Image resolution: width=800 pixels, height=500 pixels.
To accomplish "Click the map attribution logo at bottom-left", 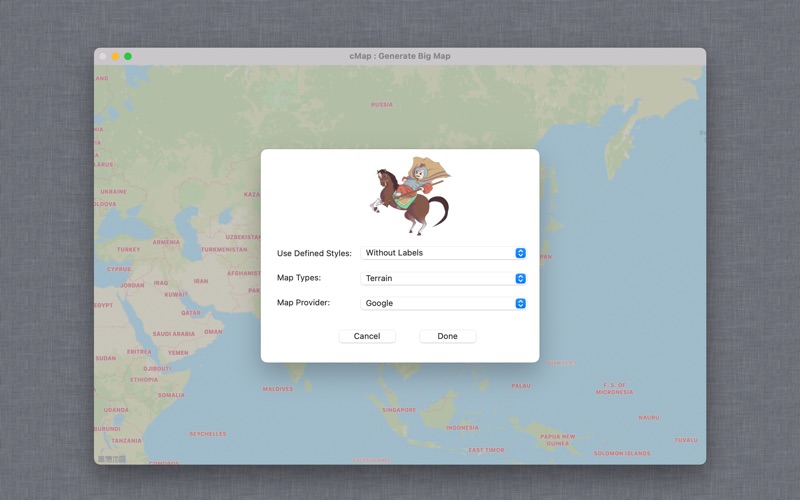I will click(x=111, y=459).
